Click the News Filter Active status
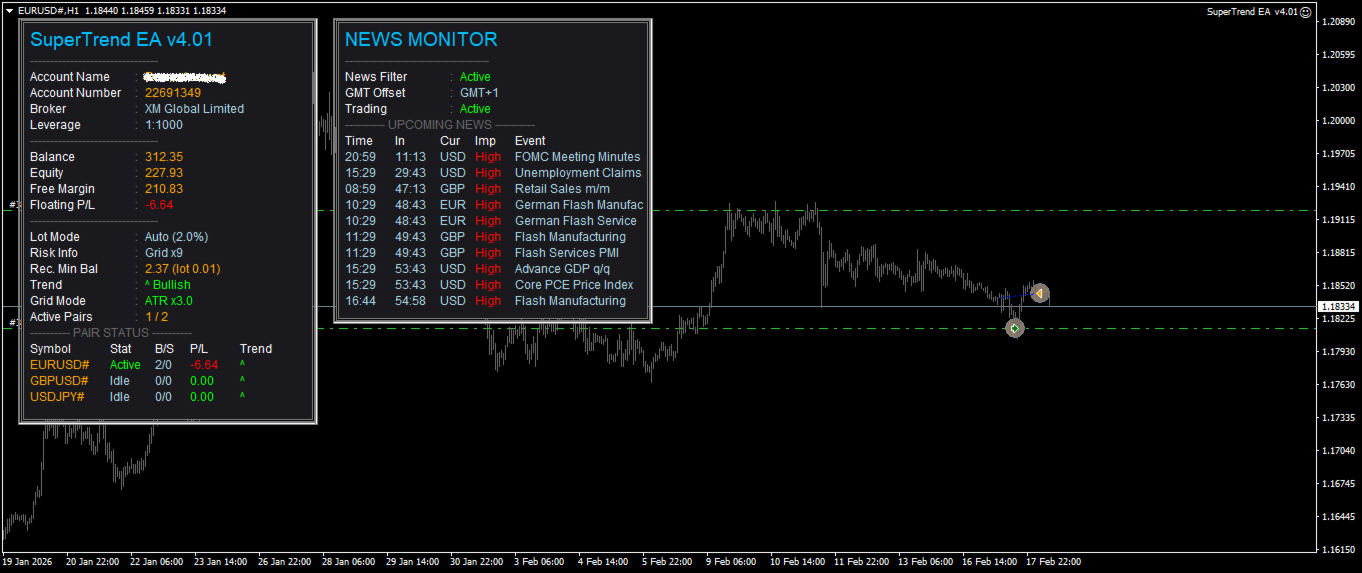 click(x=475, y=77)
